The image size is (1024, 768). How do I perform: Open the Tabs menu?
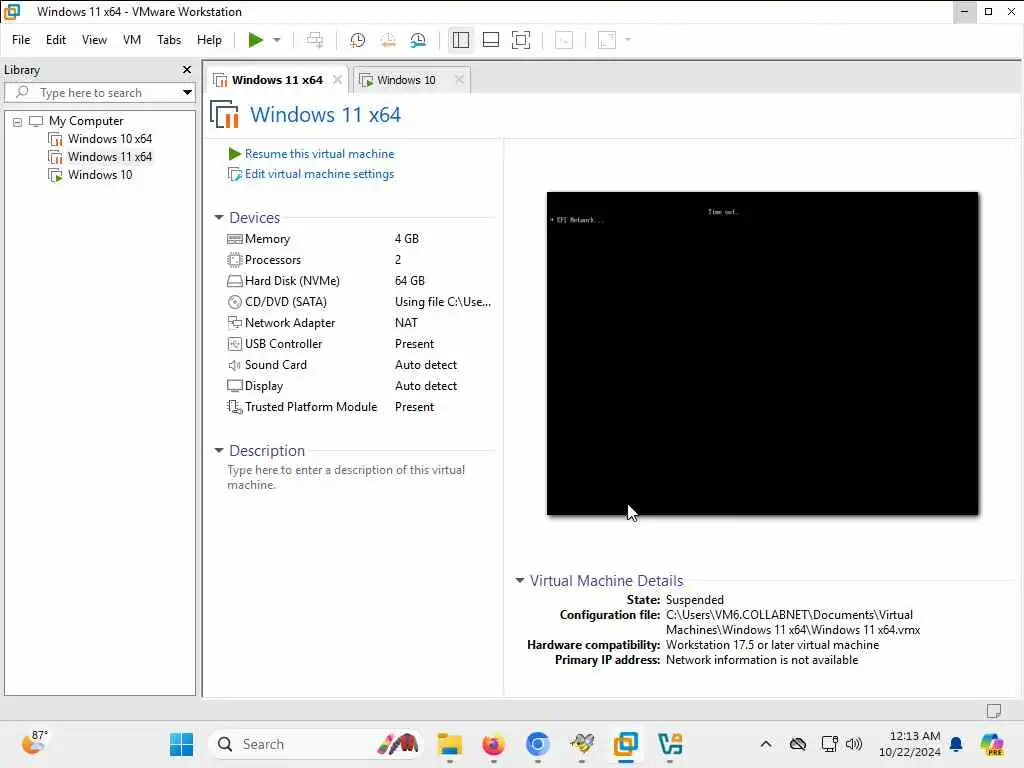(168, 40)
